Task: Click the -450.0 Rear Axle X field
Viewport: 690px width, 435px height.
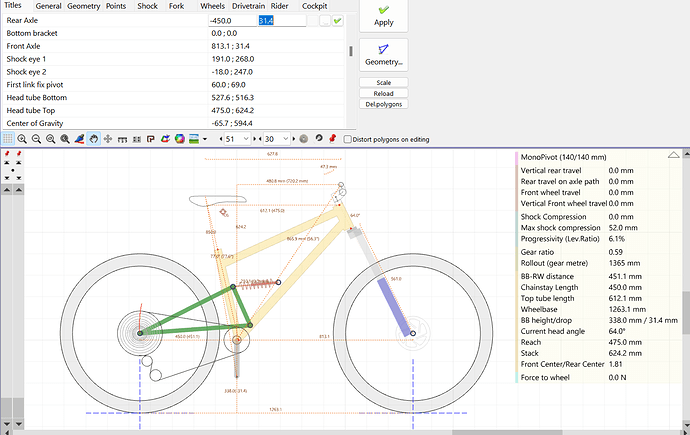Action: (x=232, y=21)
